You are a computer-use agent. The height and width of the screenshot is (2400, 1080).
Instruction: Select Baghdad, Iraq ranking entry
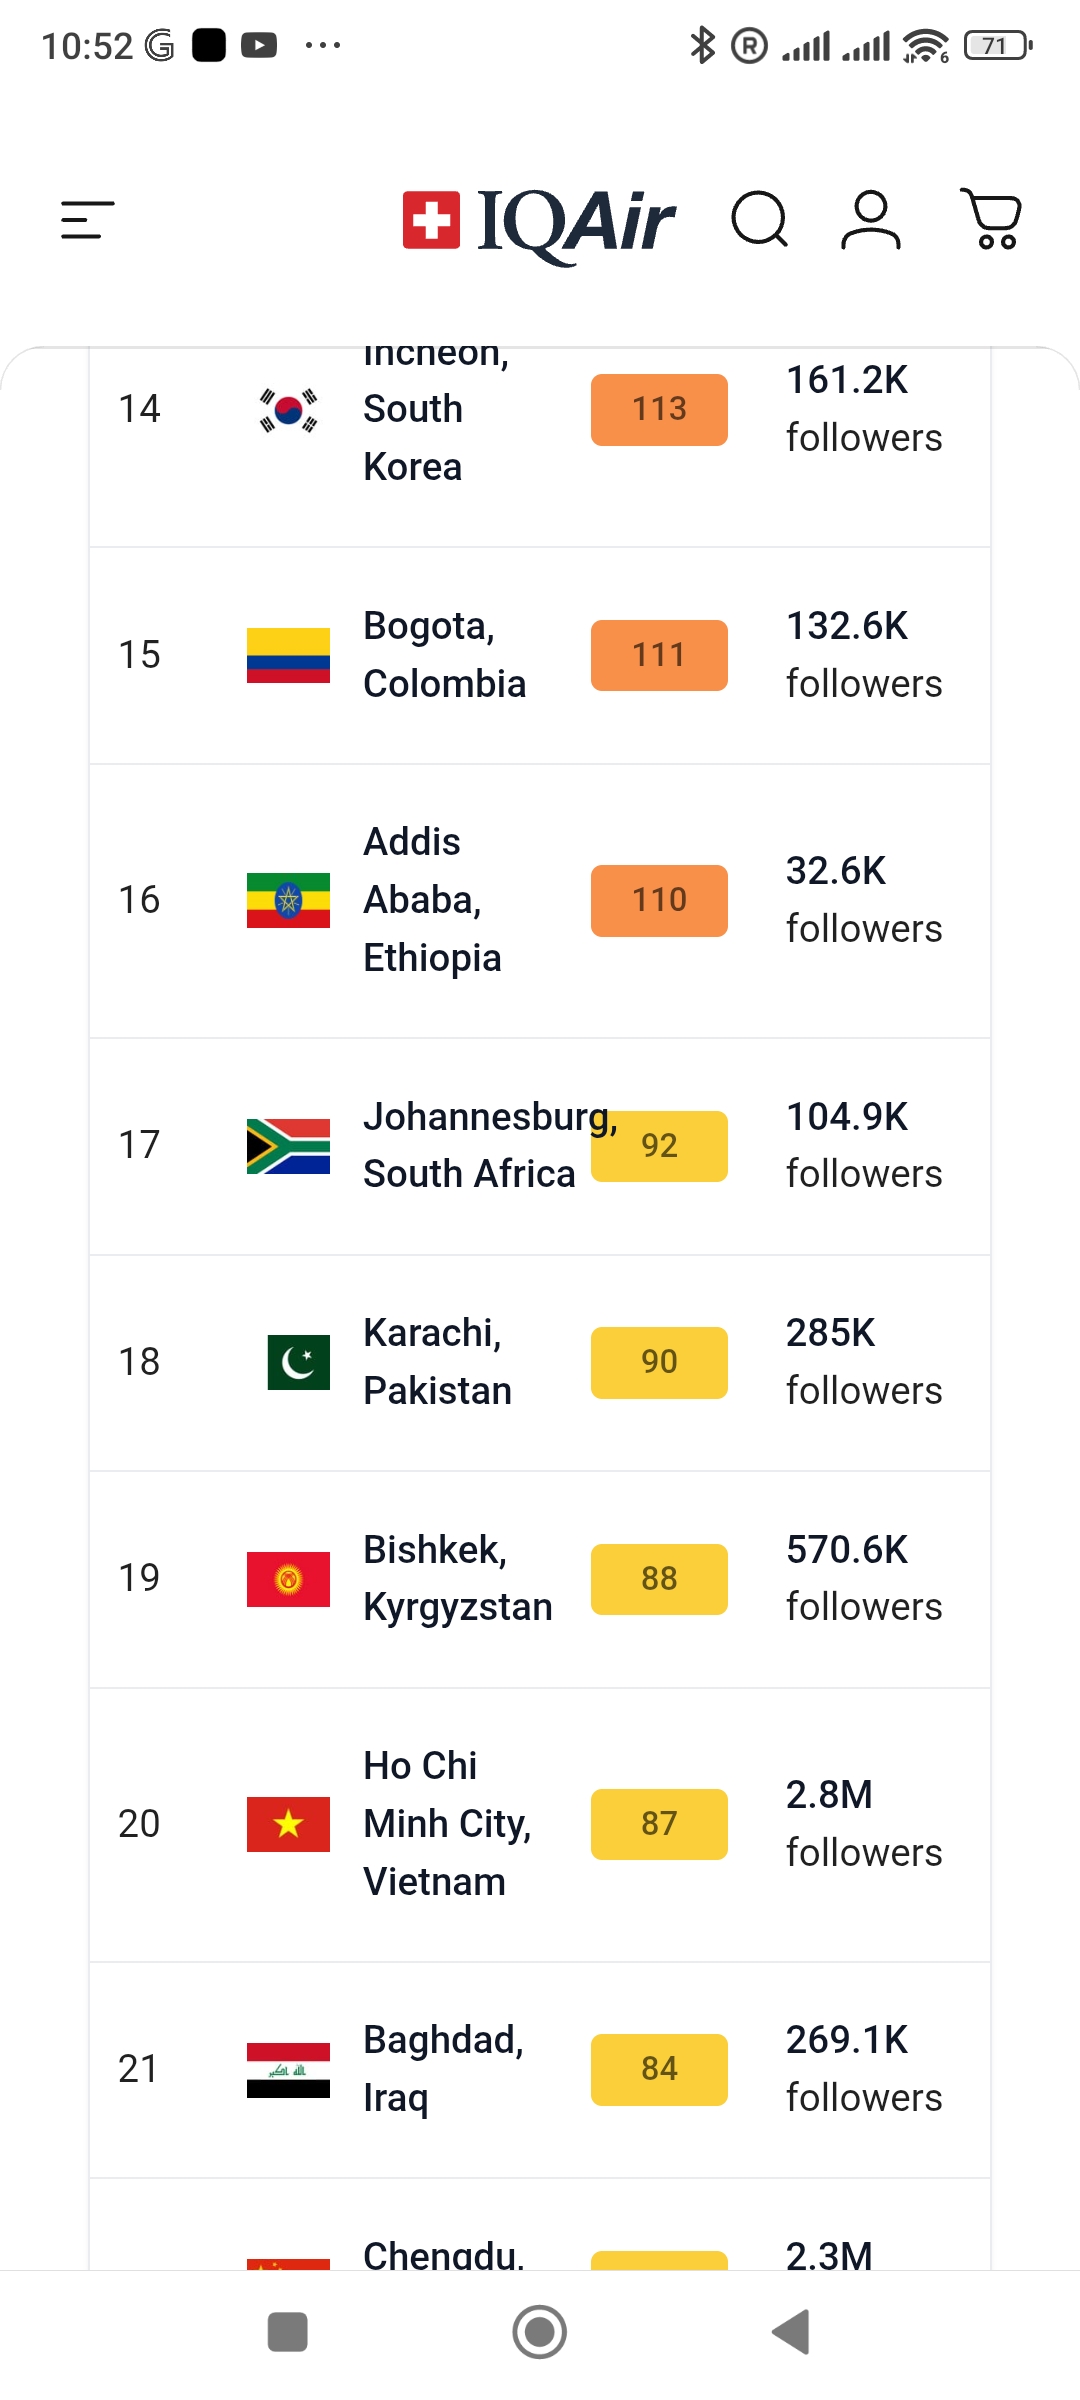pos(540,2070)
